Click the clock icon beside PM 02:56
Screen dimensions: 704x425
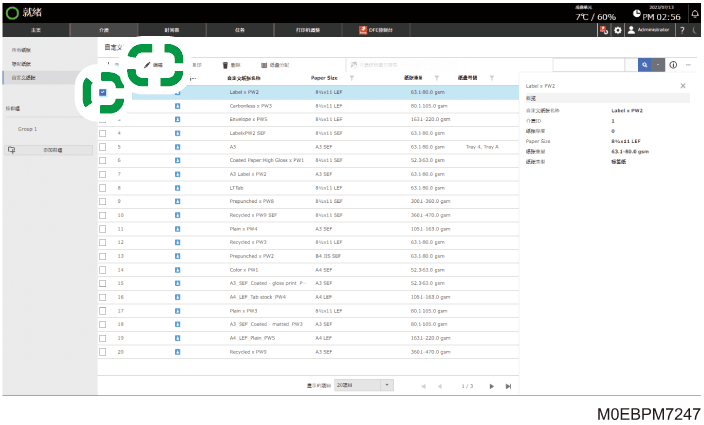click(x=637, y=13)
